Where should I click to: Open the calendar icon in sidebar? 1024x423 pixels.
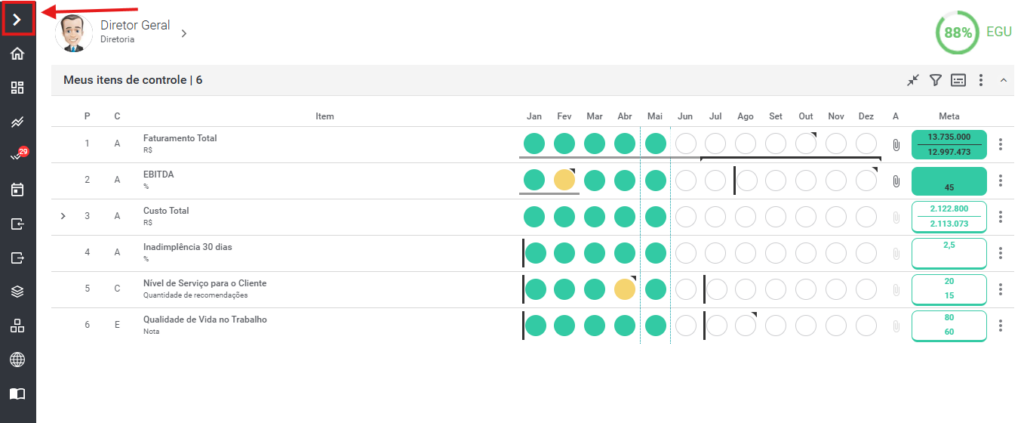pos(18,190)
